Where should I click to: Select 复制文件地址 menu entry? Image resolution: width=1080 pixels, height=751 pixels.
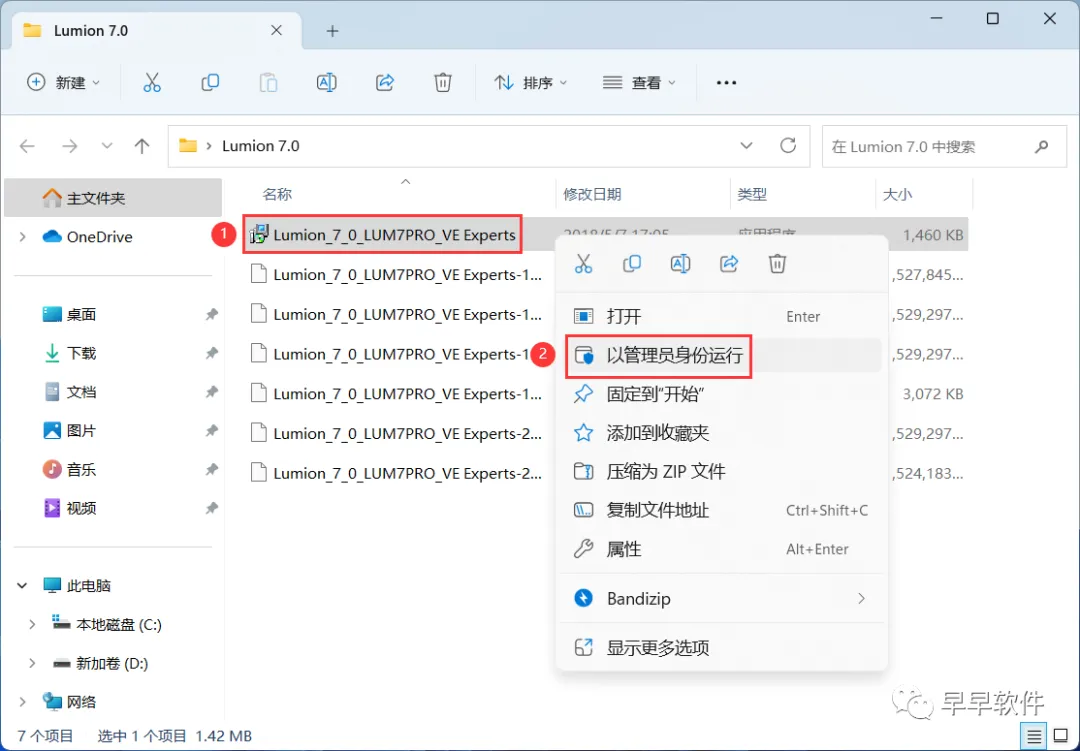pos(721,511)
